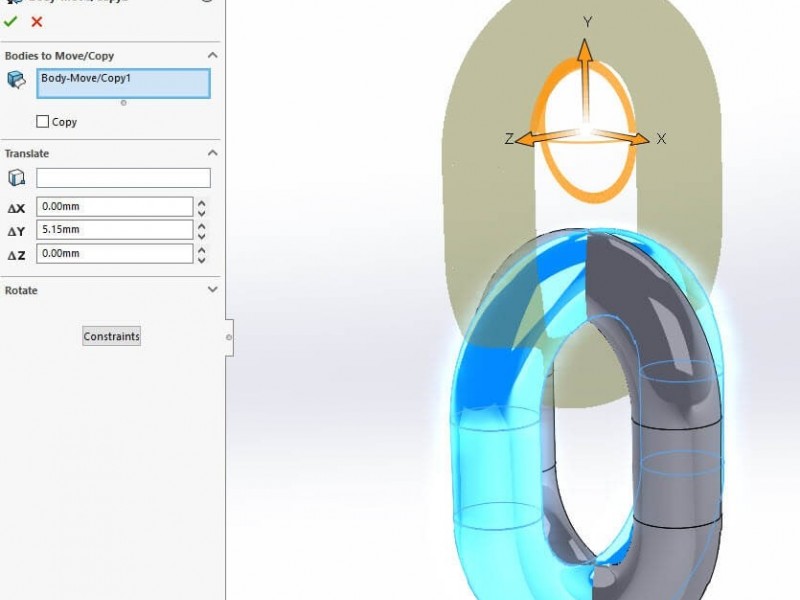
Task: Click the empty translation reference field
Action: [123, 178]
